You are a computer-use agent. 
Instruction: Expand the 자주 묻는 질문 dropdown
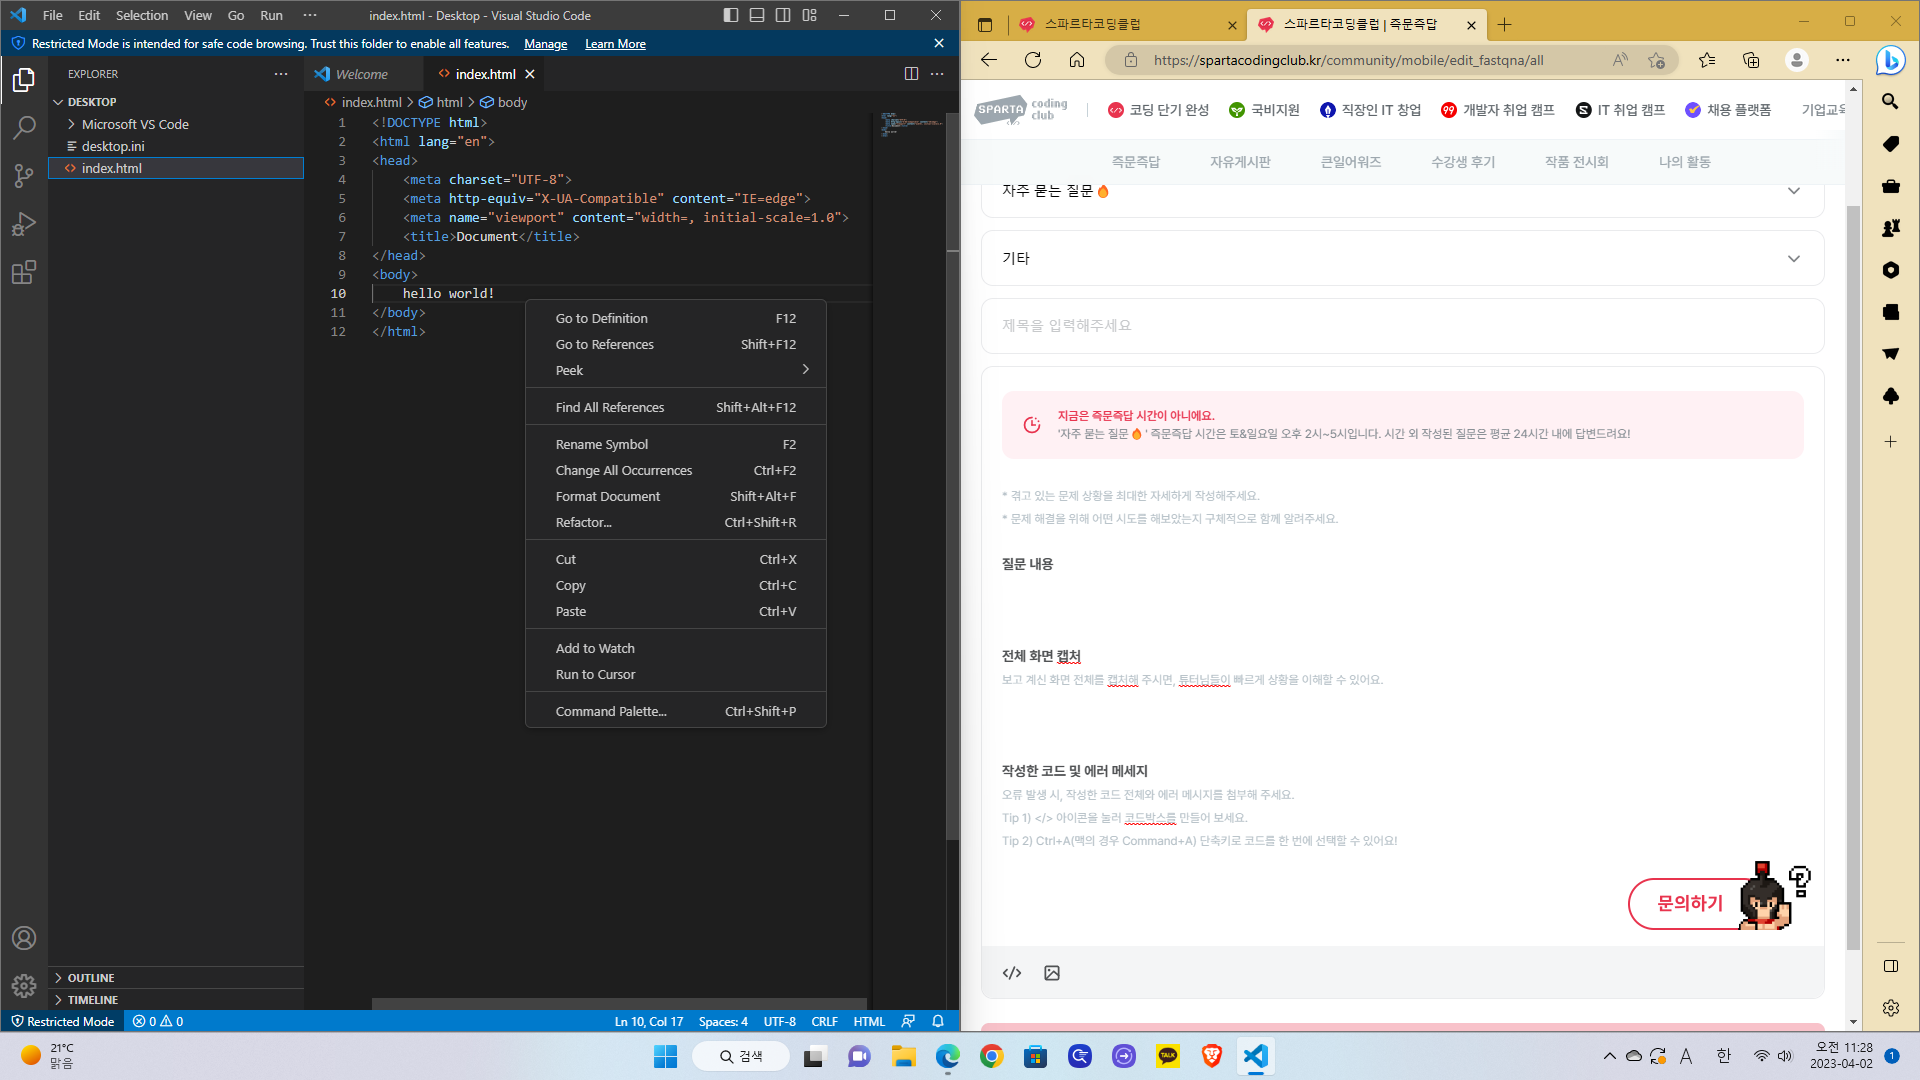1402,191
